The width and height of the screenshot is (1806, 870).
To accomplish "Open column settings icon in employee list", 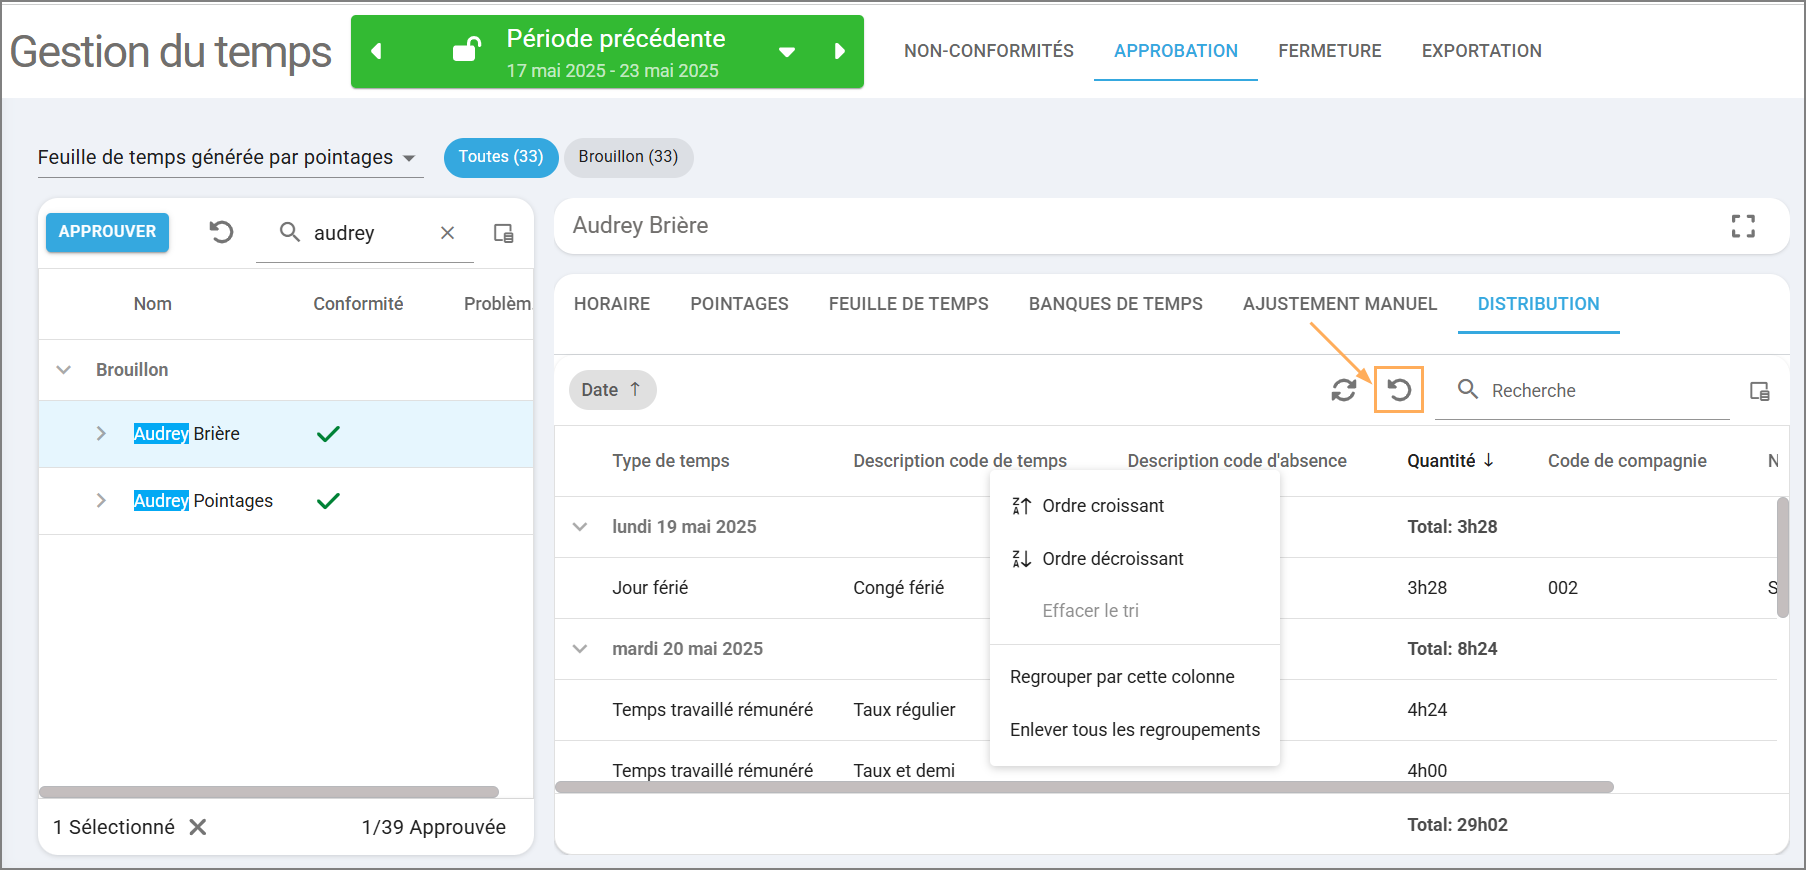I will click(x=503, y=233).
